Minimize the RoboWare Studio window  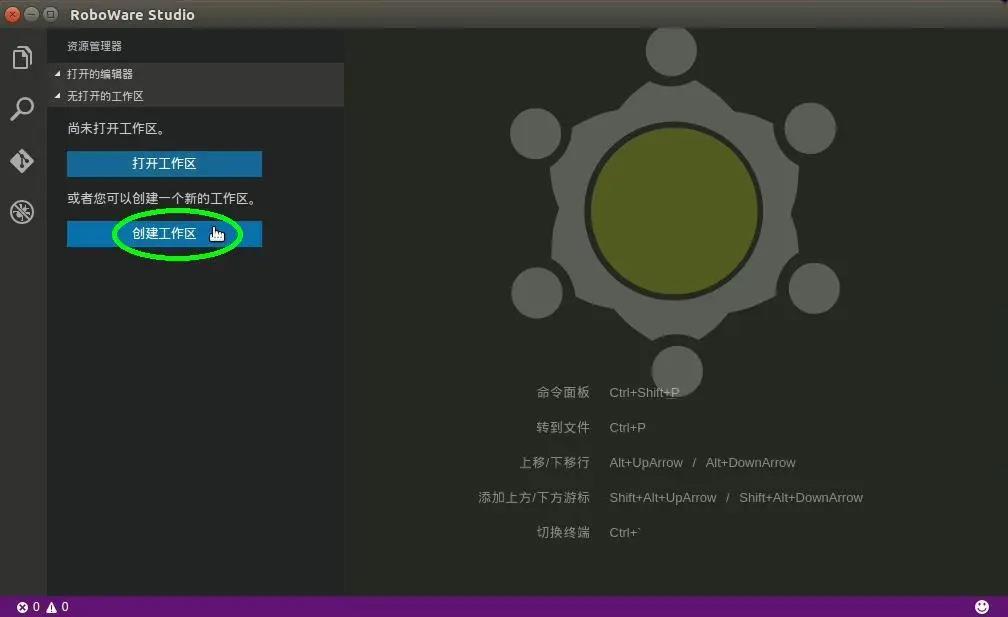pyautogui.click(x=32, y=14)
